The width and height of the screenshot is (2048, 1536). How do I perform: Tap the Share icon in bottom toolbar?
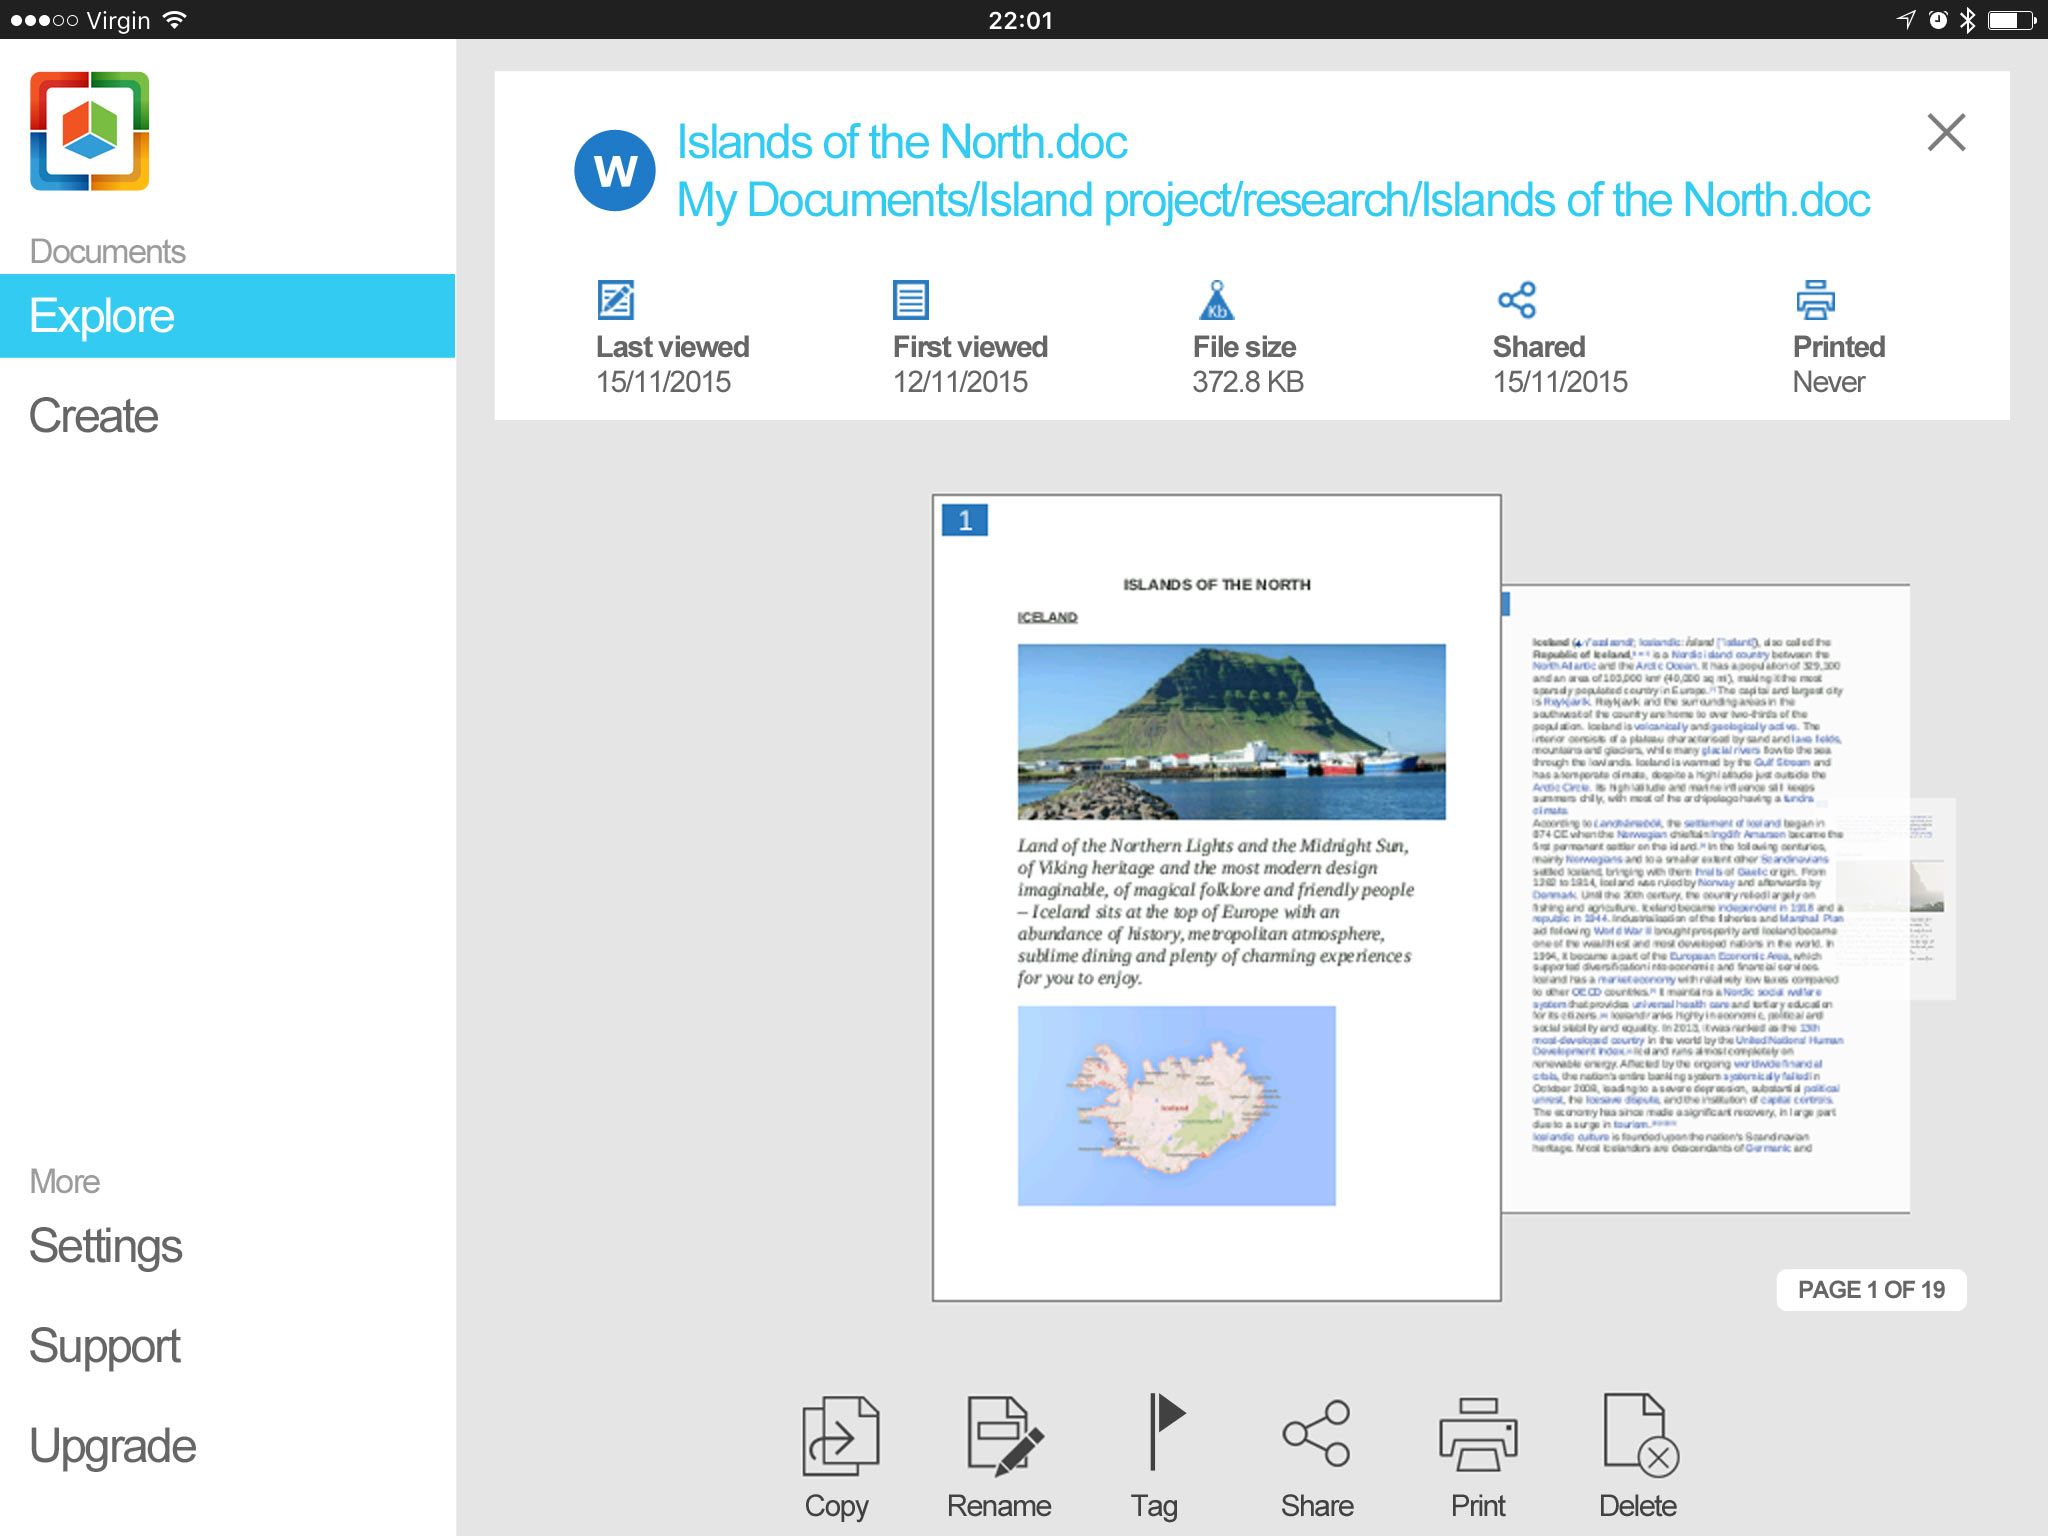(1316, 1433)
